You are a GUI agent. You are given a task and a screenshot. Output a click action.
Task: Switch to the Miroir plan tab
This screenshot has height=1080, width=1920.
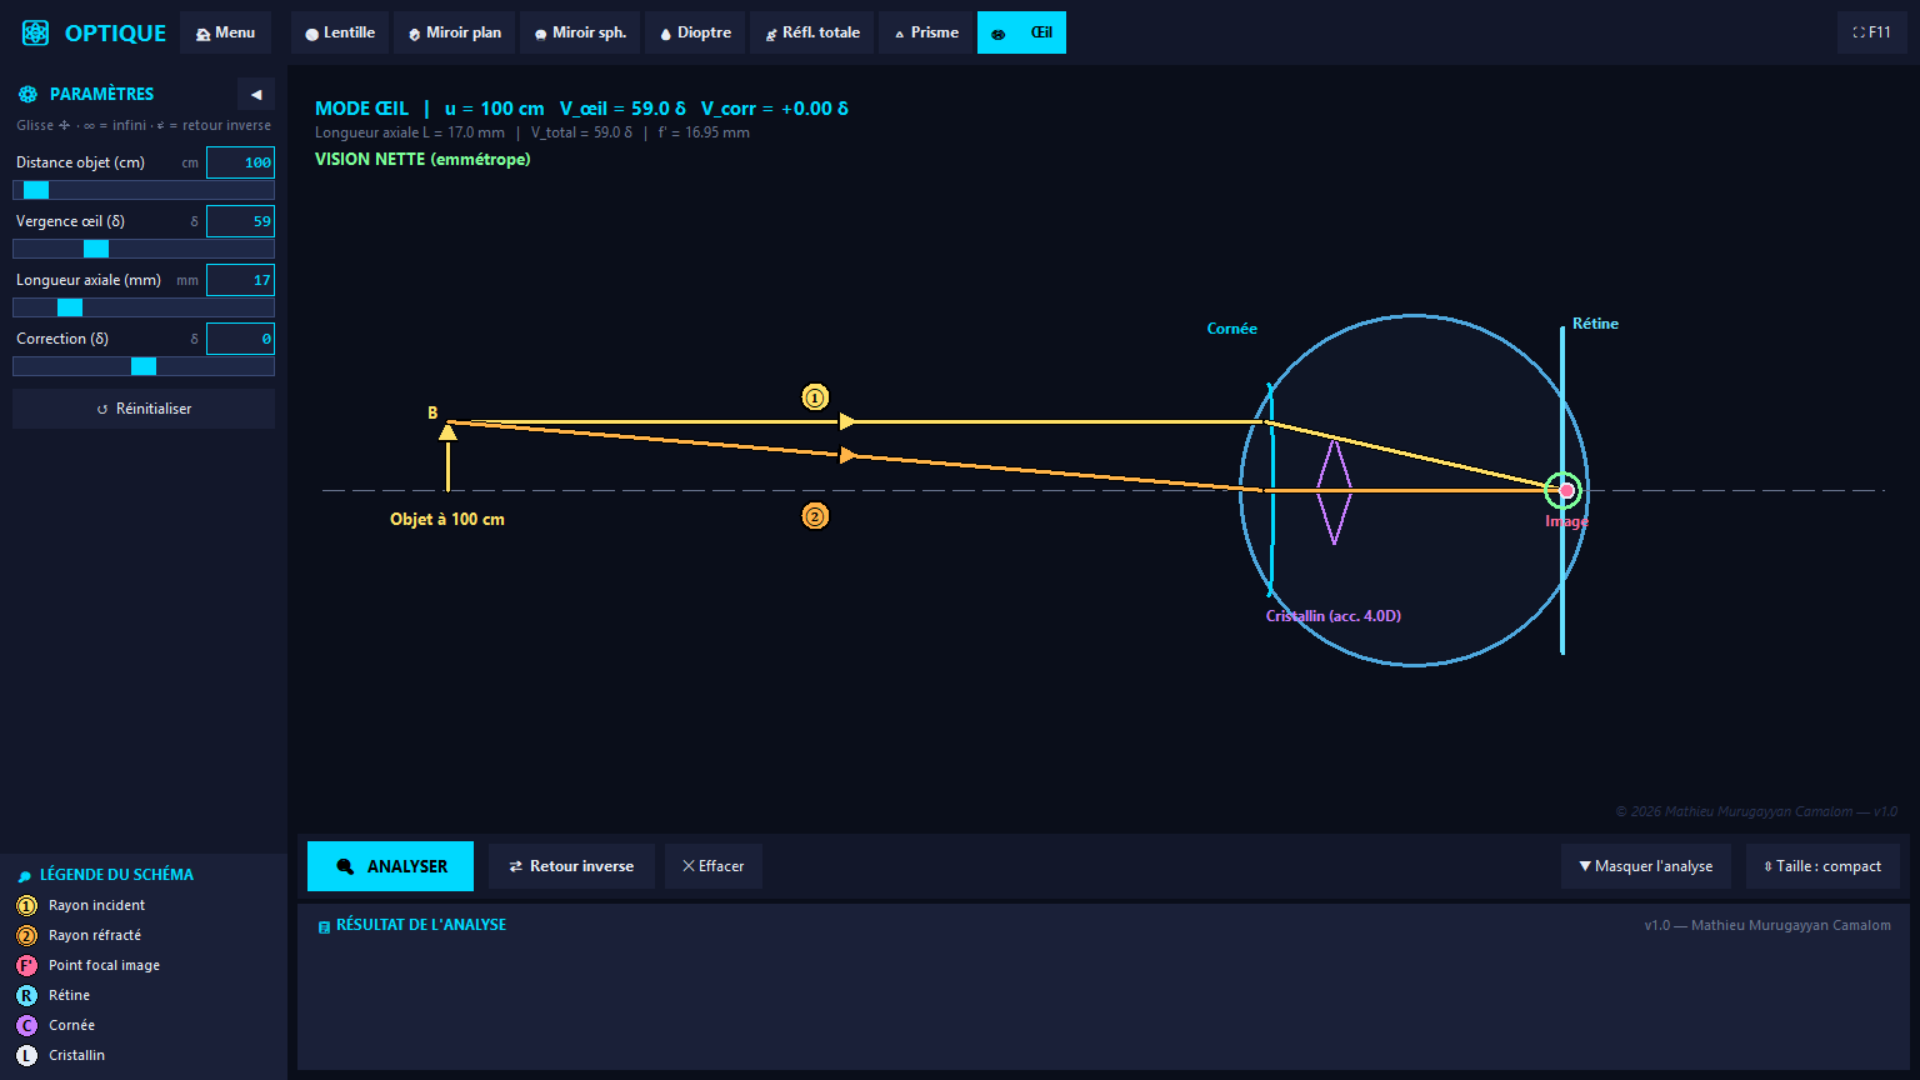pos(455,33)
